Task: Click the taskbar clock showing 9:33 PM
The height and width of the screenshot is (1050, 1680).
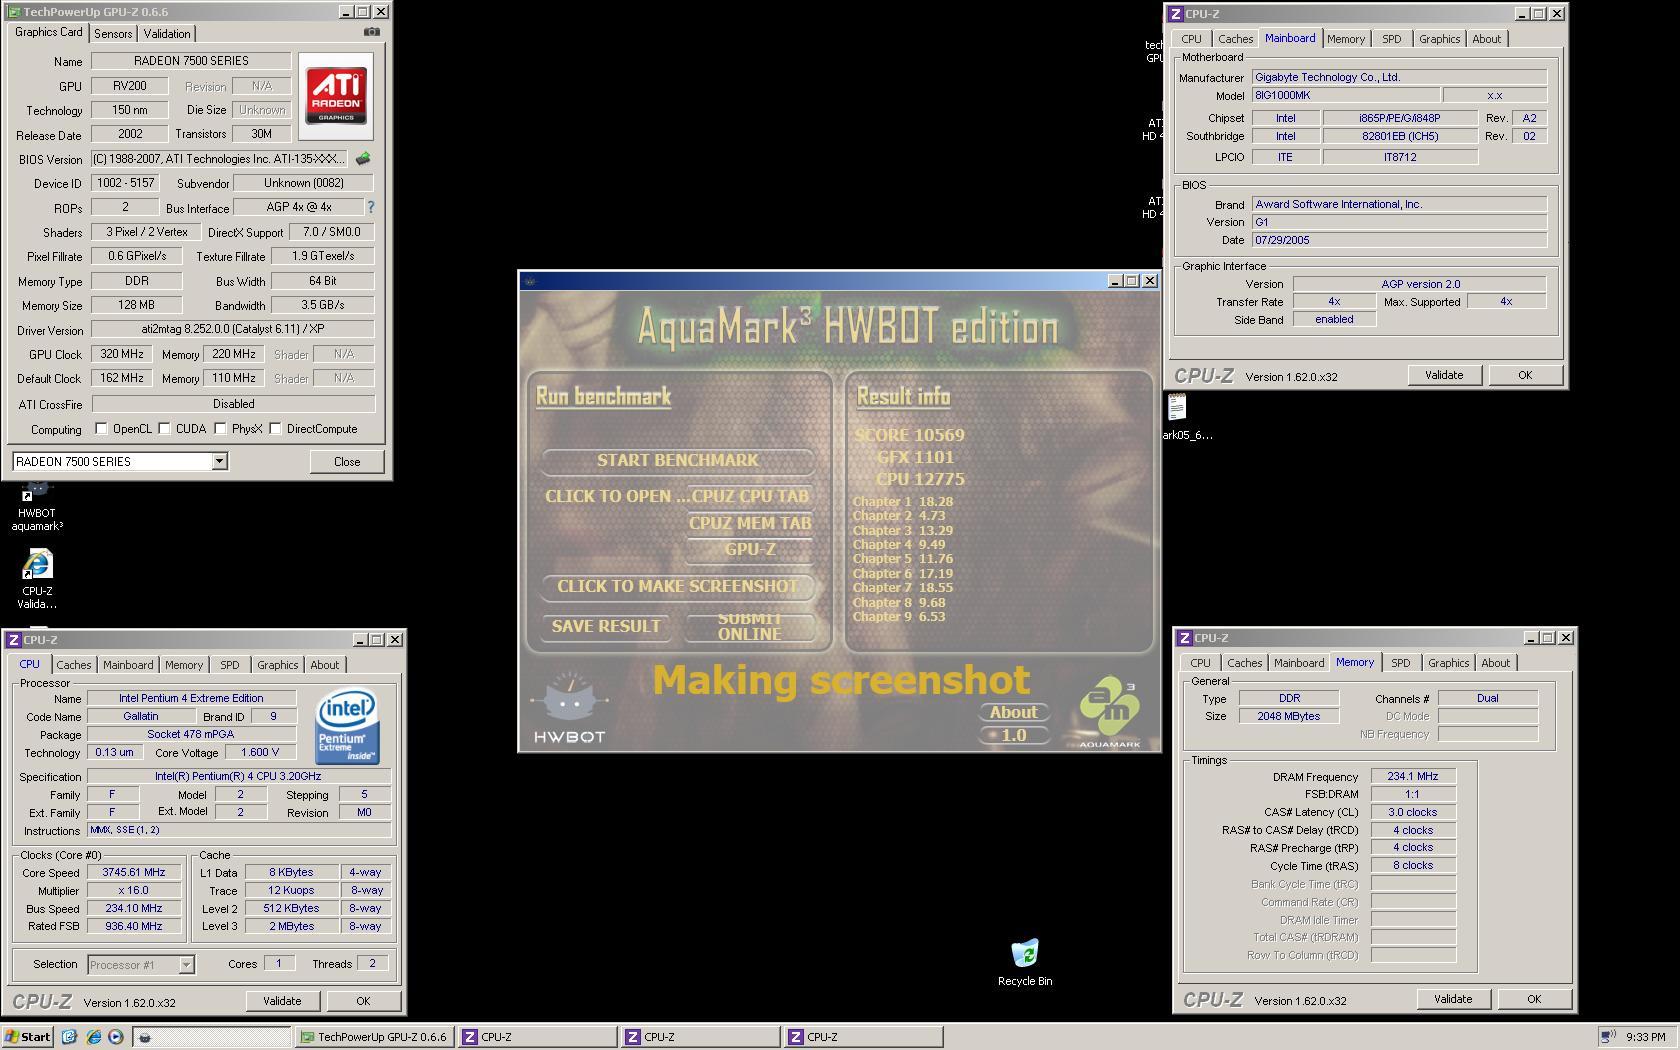Action: click(x=1646, y=1037)
